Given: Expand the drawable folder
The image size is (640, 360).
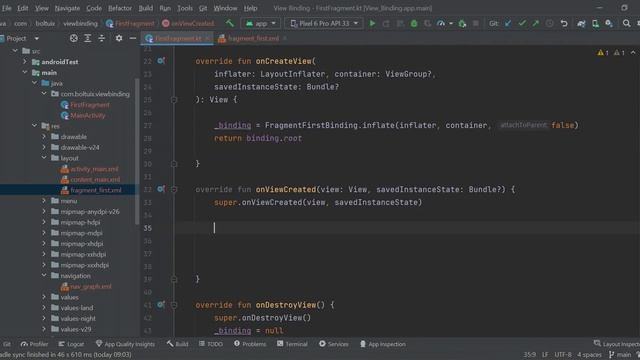Looking at the screenshot, I should (x=44, y=136).
